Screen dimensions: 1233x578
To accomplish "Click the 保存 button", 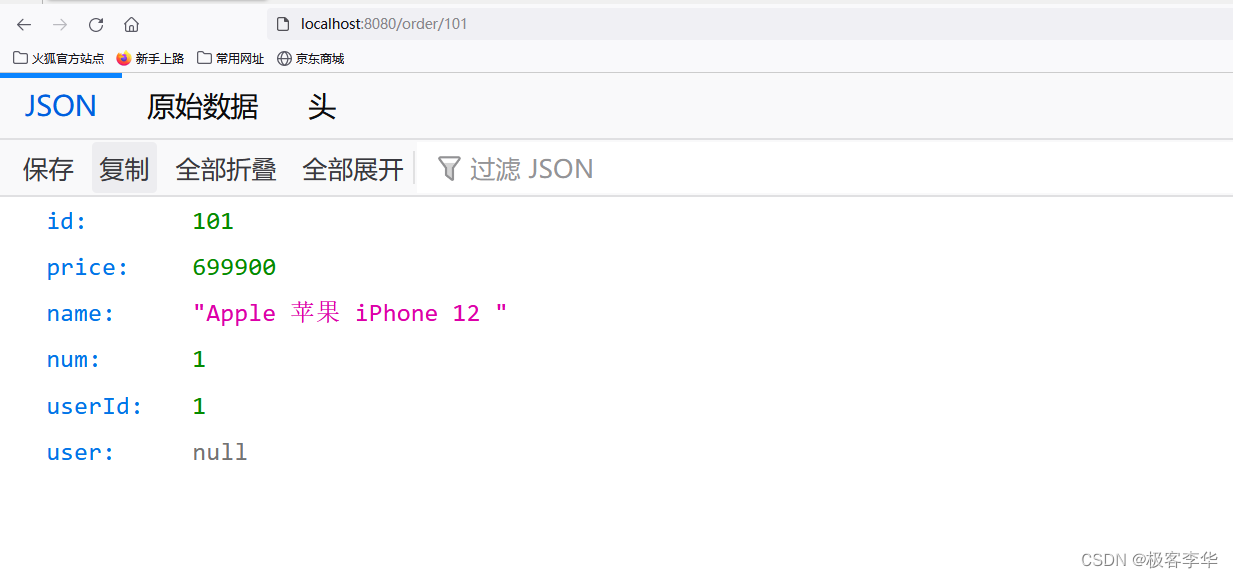I will coord(48,169).
